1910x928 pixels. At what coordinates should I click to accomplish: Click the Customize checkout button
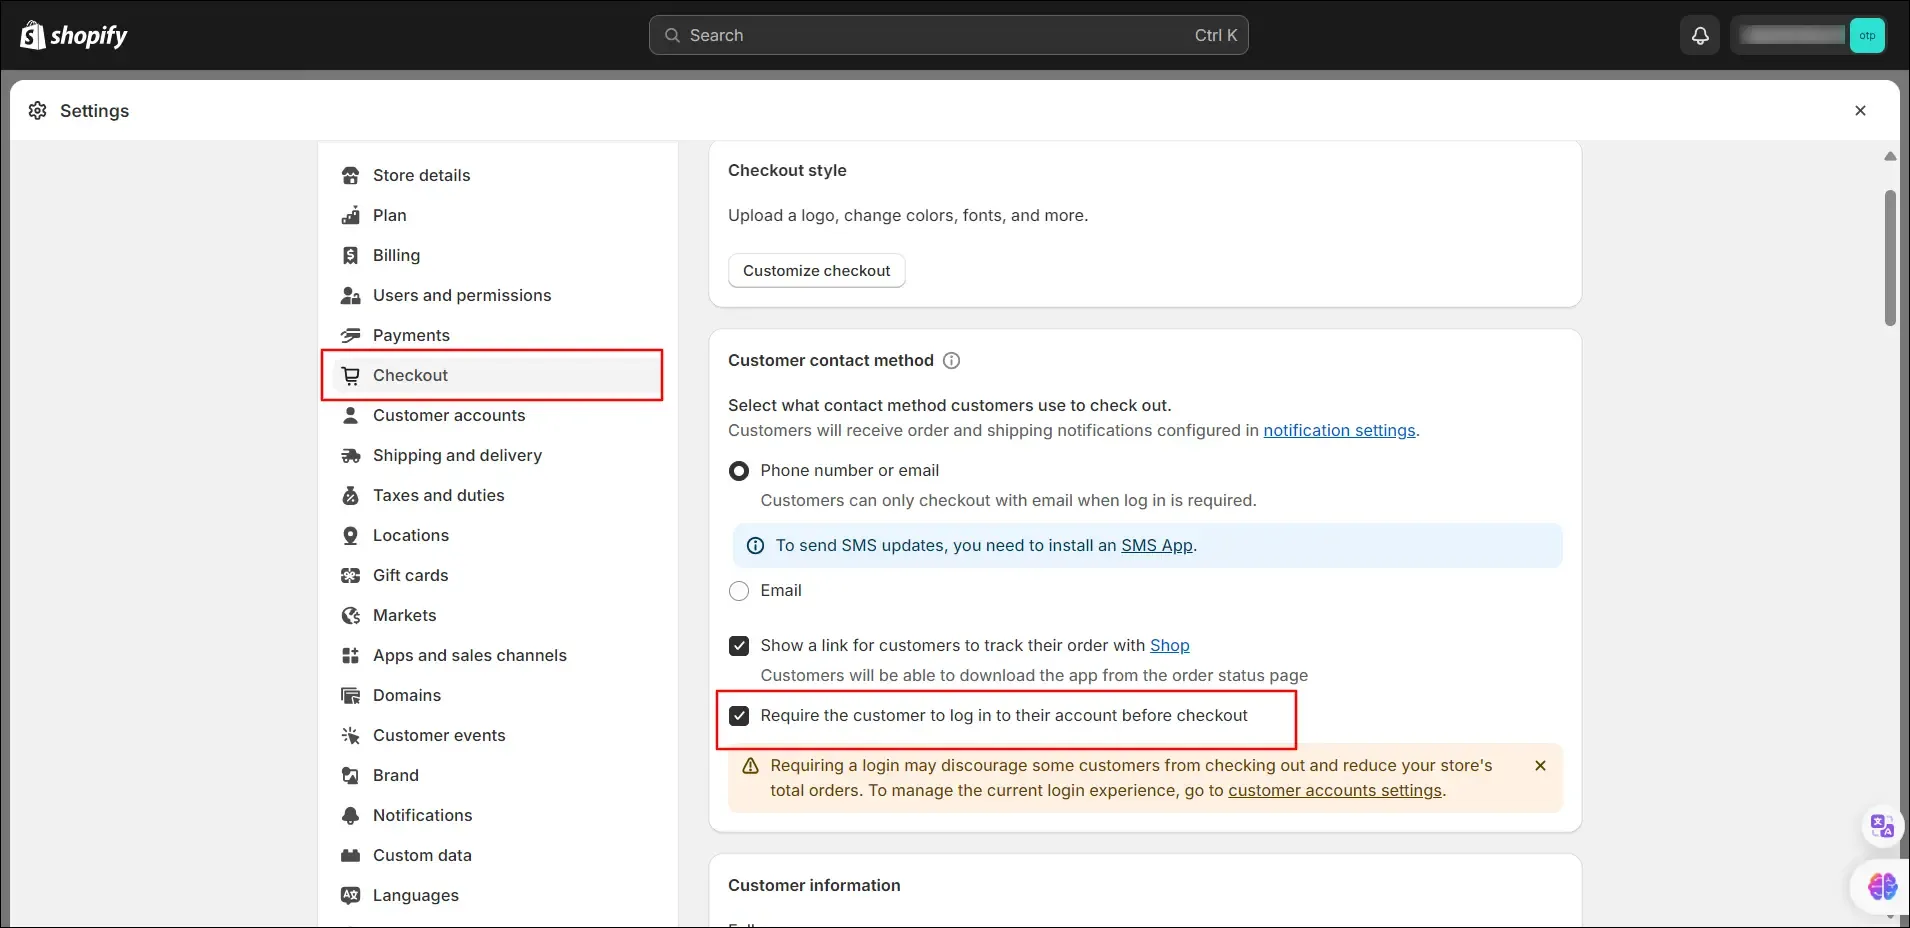816,271
